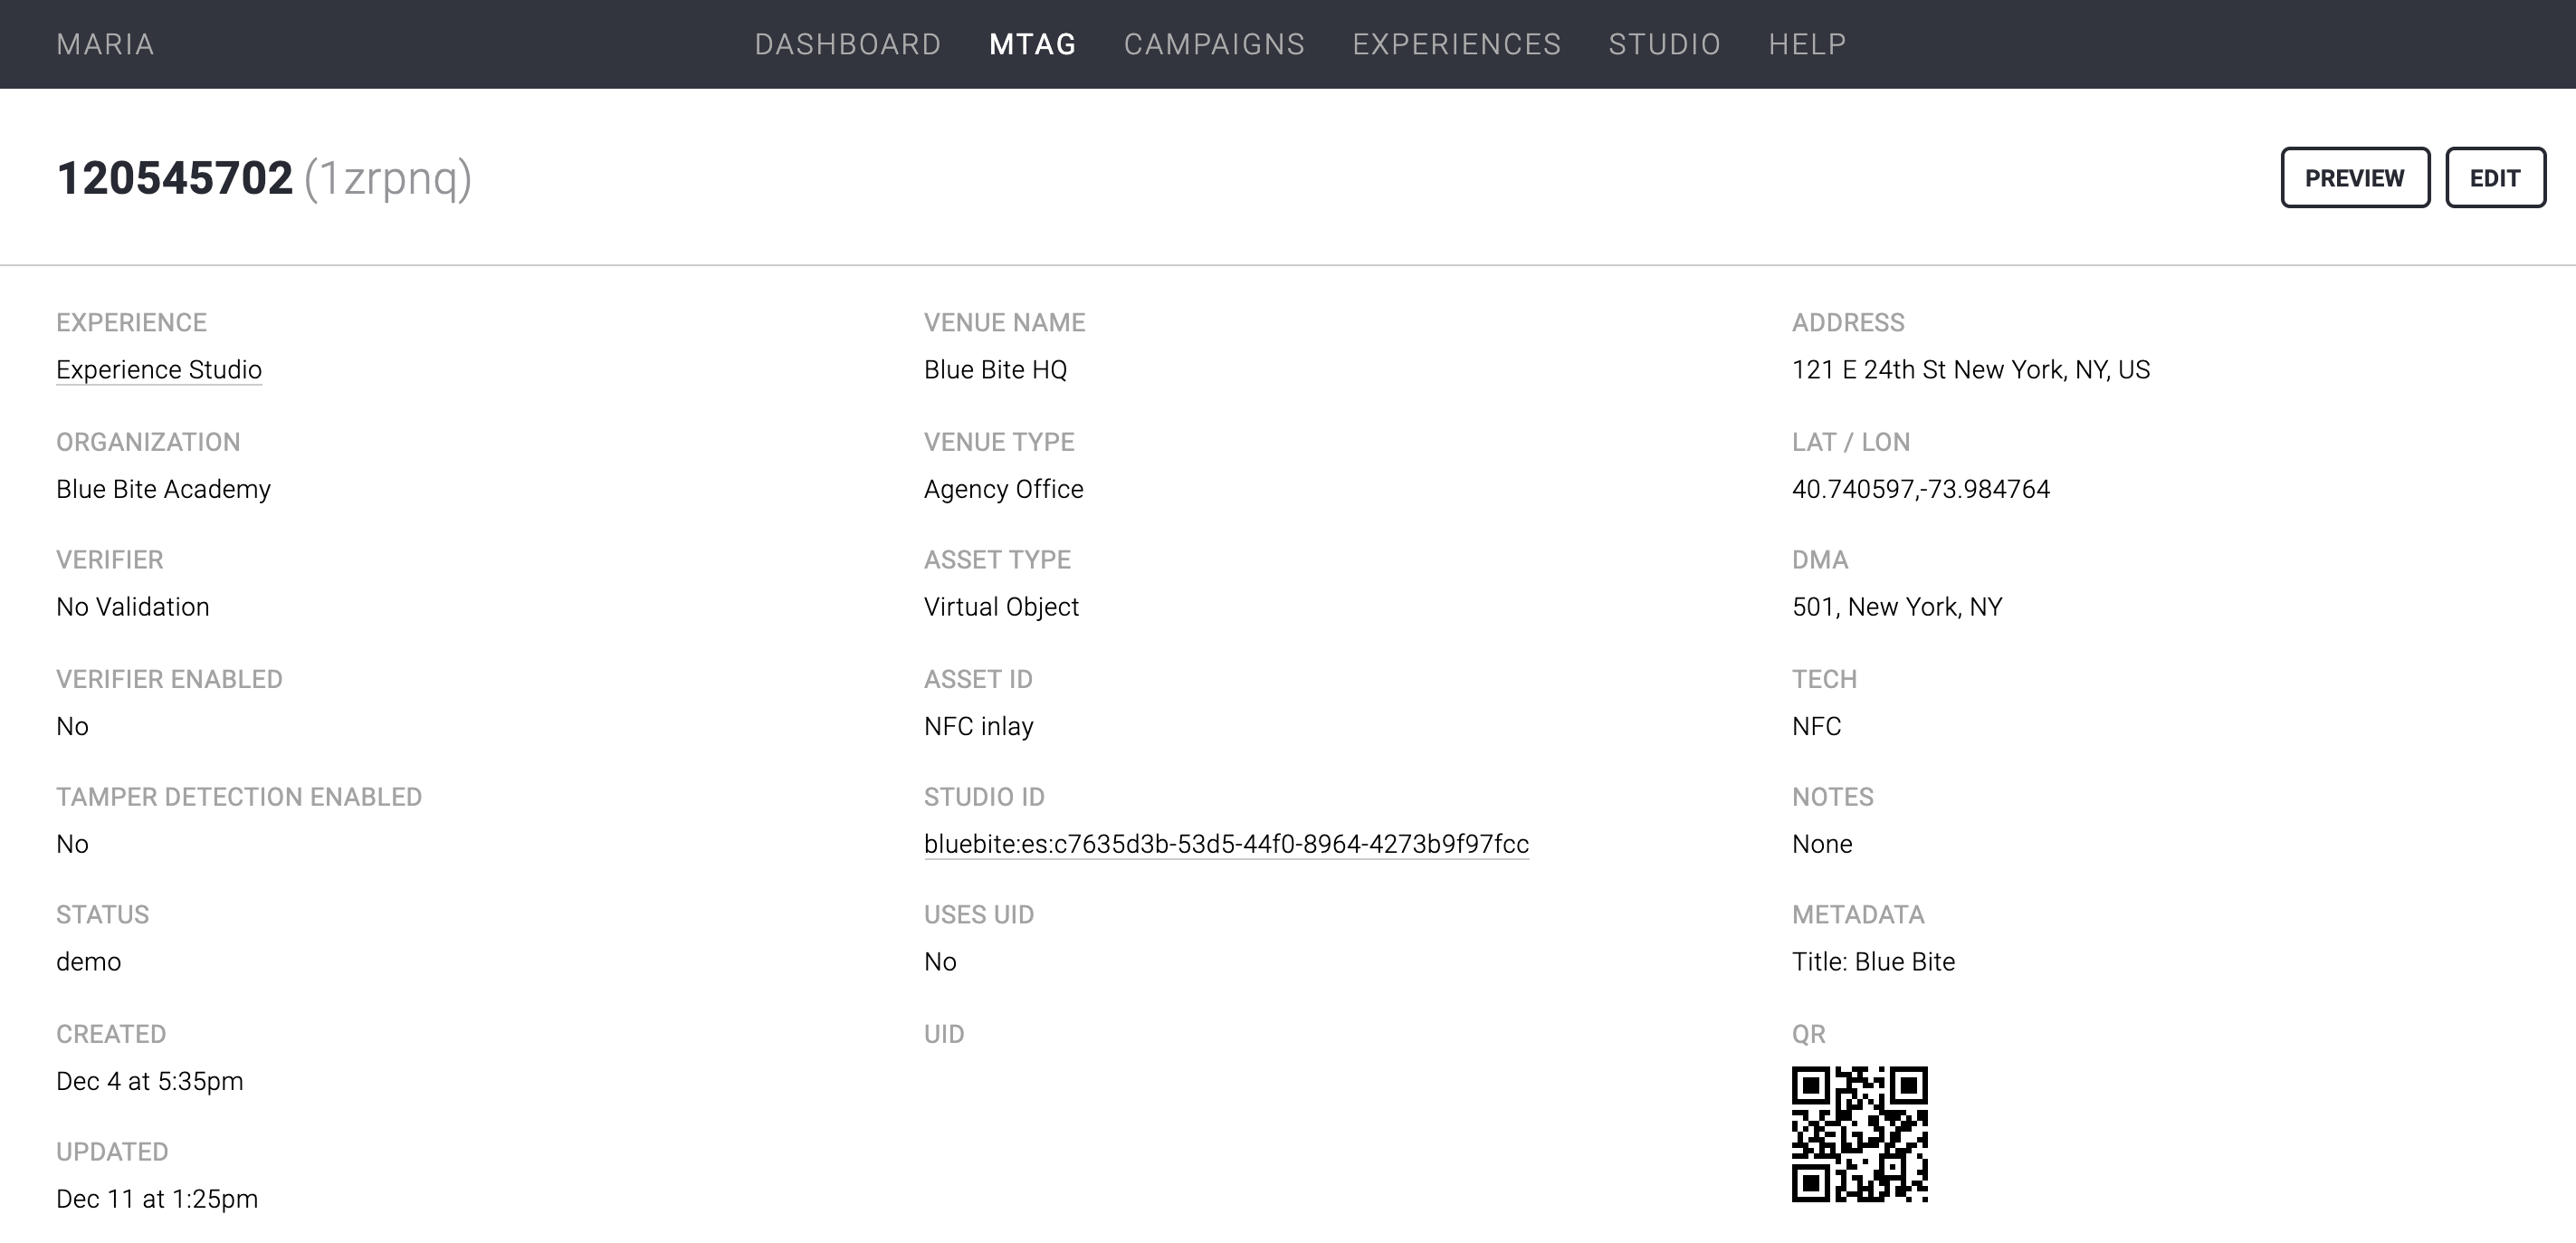Image resolution: width=2576 pixels, height=1243 pixels.
Task: Click the STUDIO ID field label
Action: [x=984, y=797]
